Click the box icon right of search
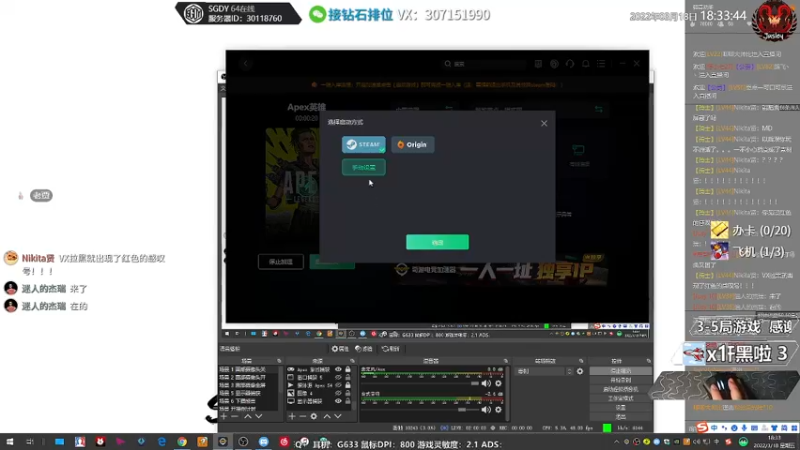This screenshot has width=800, height=450. (x=538, y=64)
